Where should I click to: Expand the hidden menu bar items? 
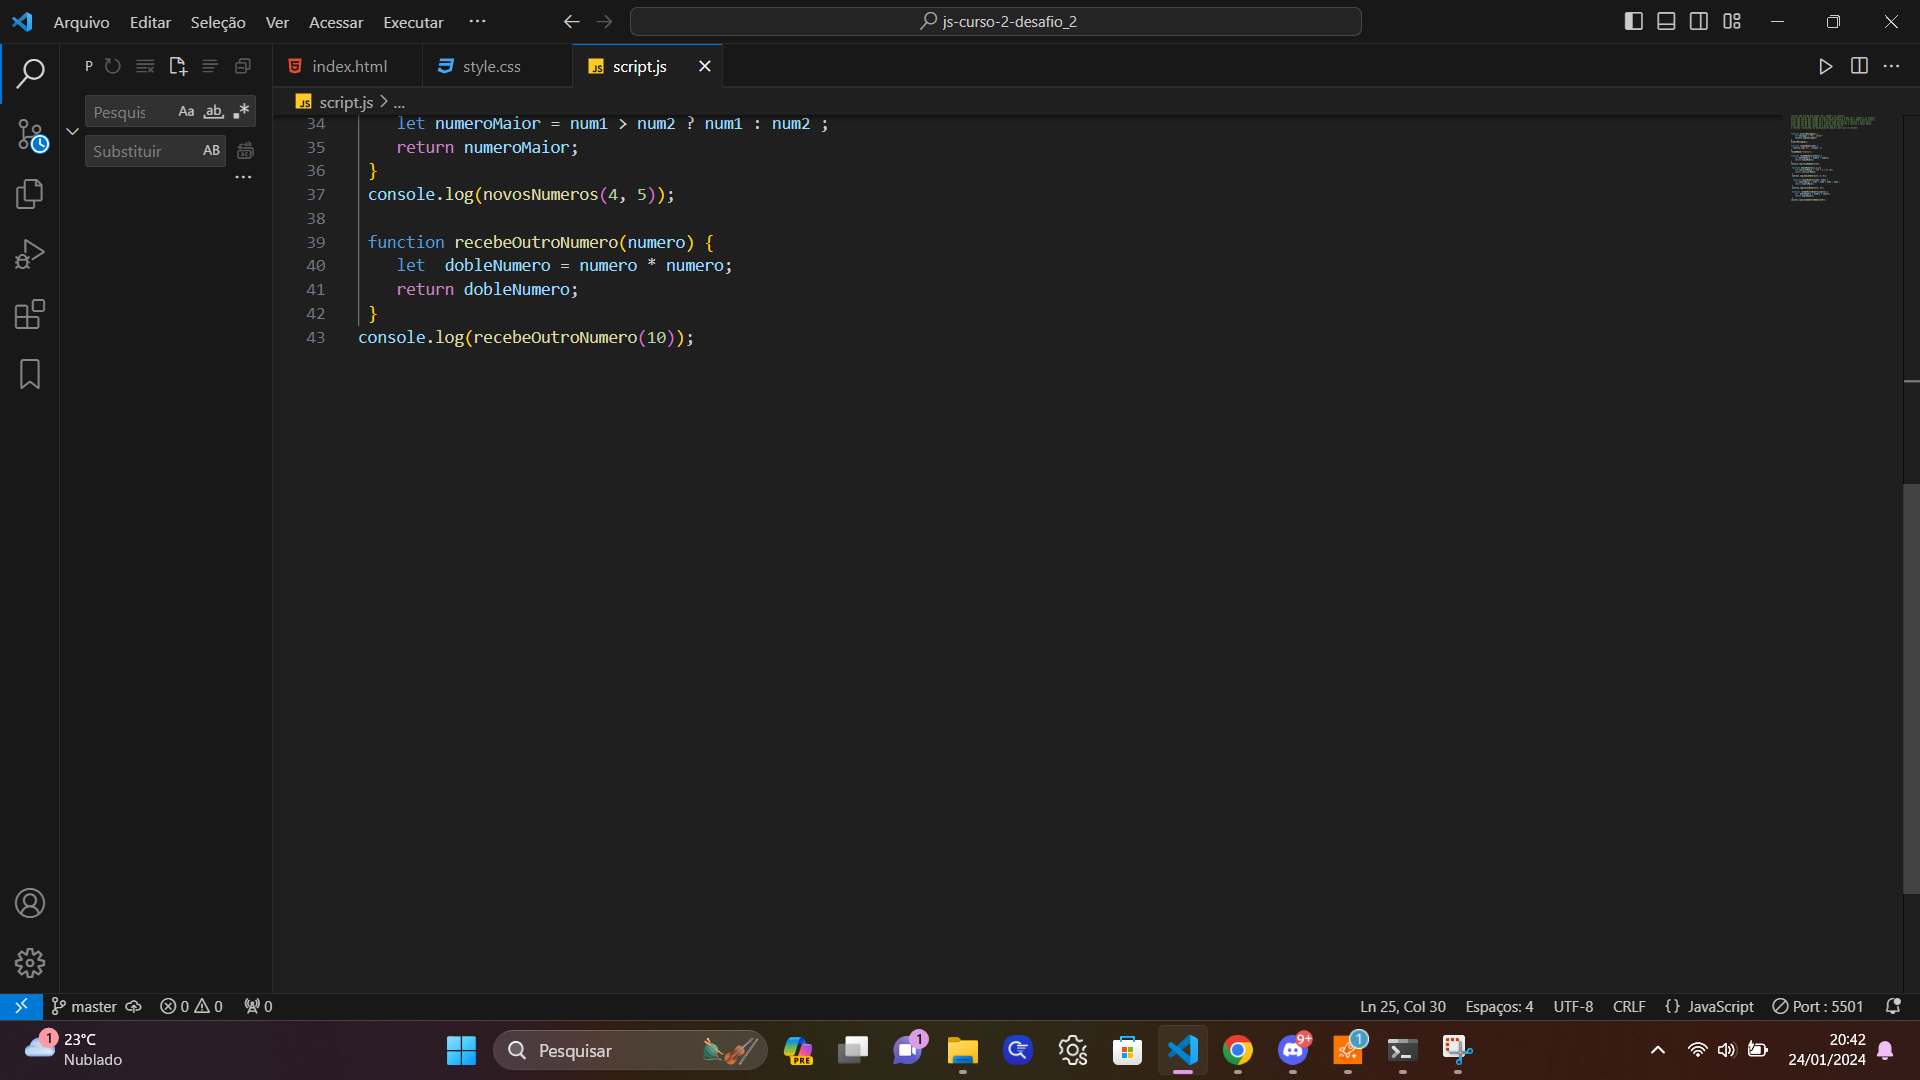[x=478, y=21]
